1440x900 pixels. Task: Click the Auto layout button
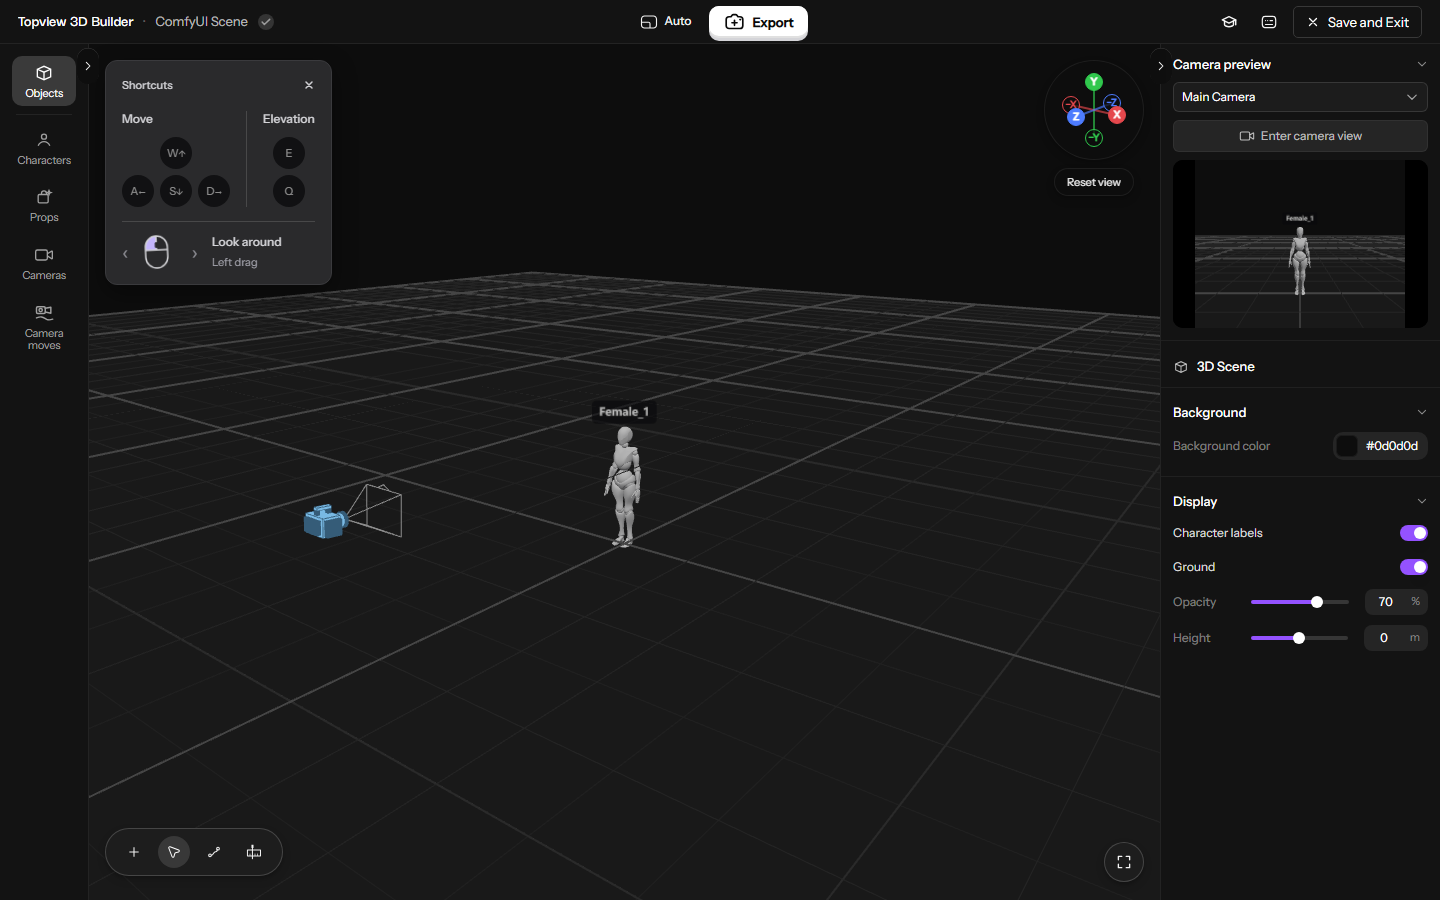coord(666,21)
